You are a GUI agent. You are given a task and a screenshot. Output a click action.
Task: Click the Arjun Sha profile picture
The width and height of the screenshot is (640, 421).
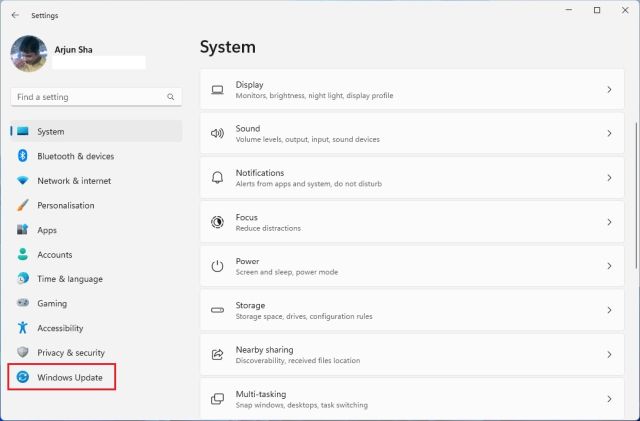(x=29, y=53)
